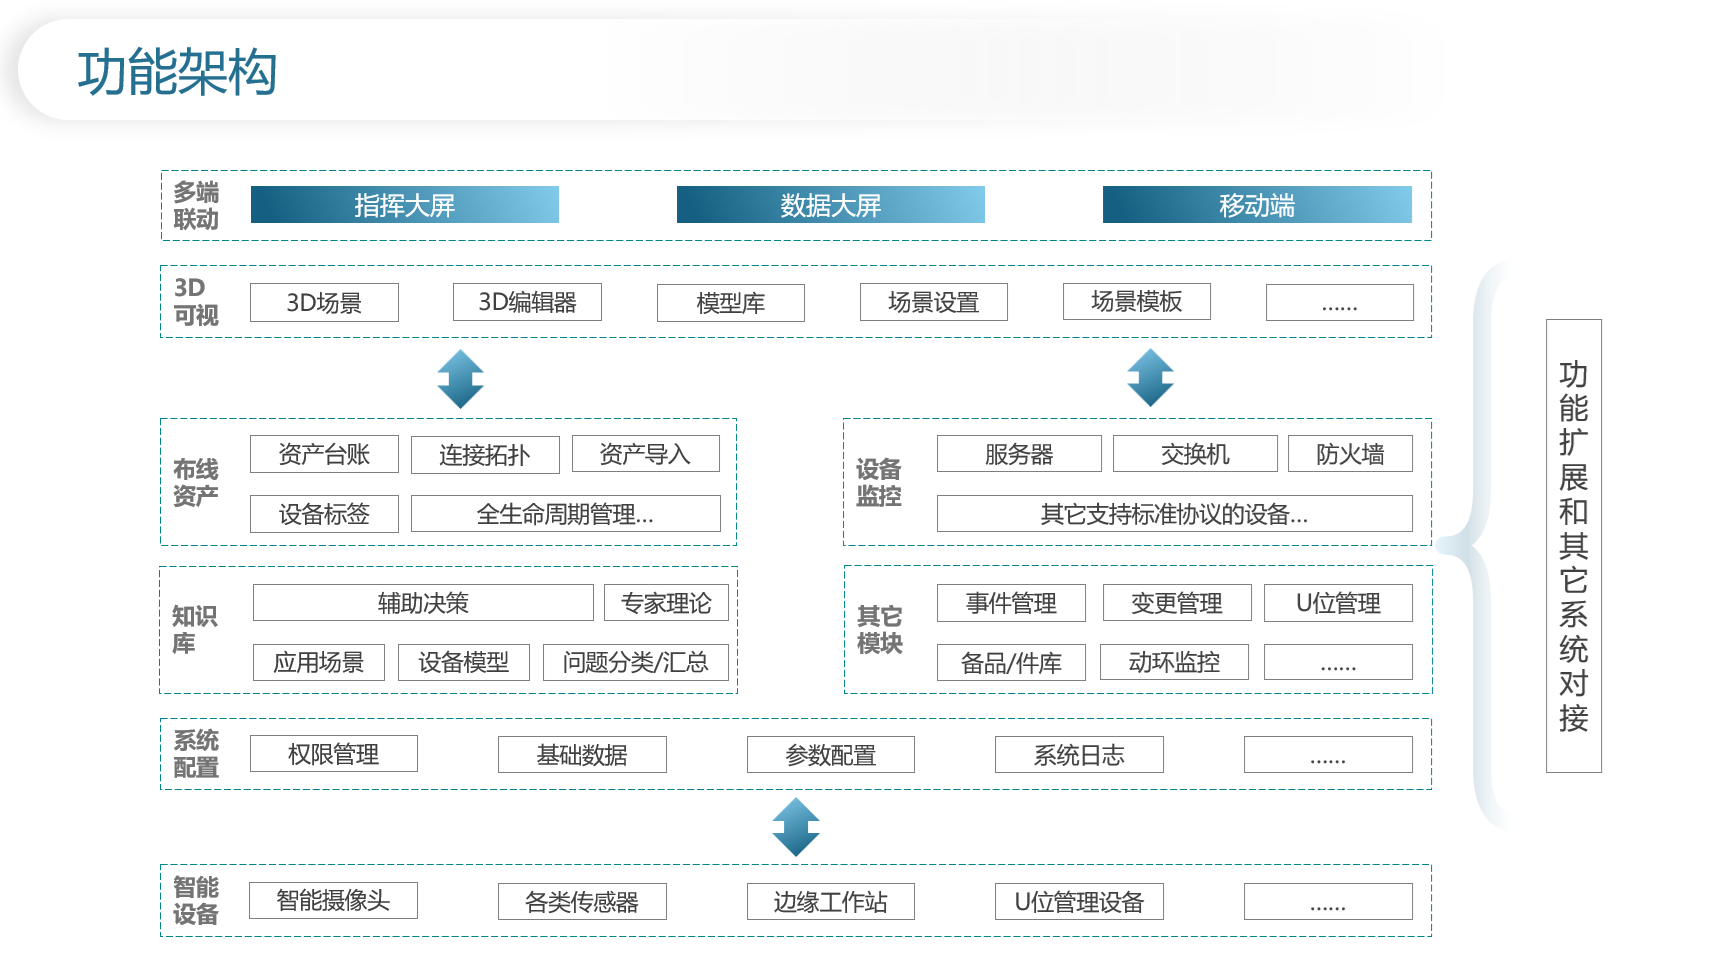Select the 指挥大屏 banner
The width and height of the screenshot is (1717, 967).
click(x=404, y=205)
